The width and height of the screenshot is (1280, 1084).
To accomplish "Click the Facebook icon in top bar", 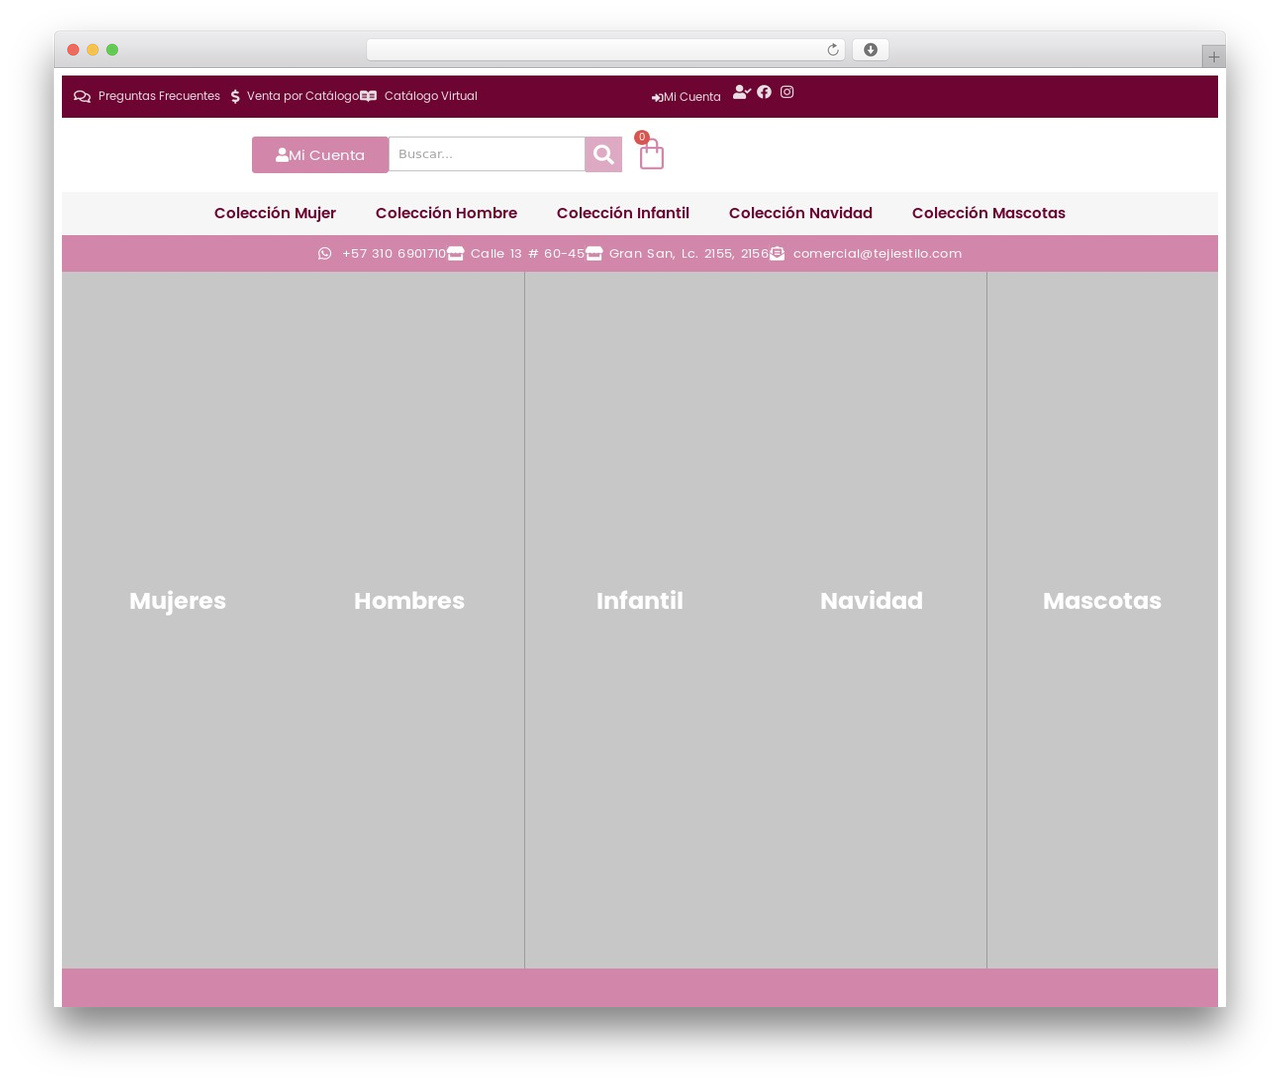I will 764,92.
